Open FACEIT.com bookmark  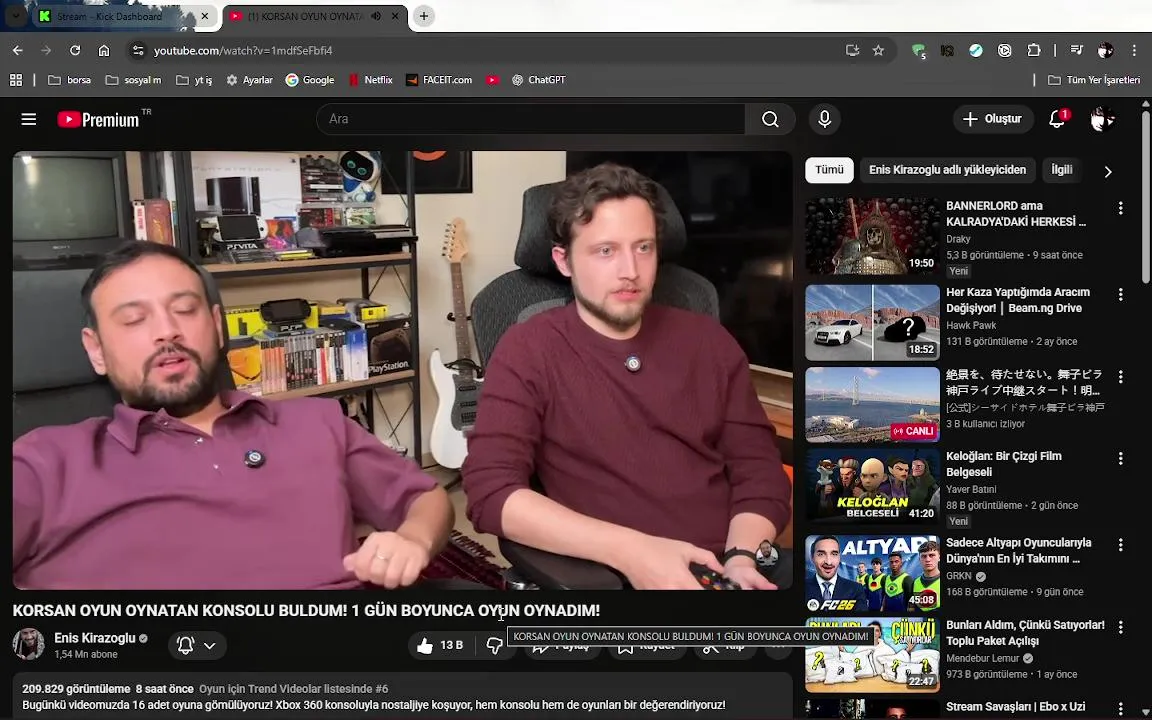click(x=439, y=79)
